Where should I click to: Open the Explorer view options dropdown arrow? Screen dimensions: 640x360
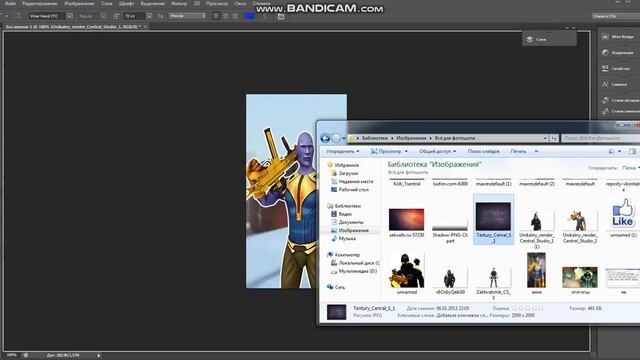(x=619, y=151)
